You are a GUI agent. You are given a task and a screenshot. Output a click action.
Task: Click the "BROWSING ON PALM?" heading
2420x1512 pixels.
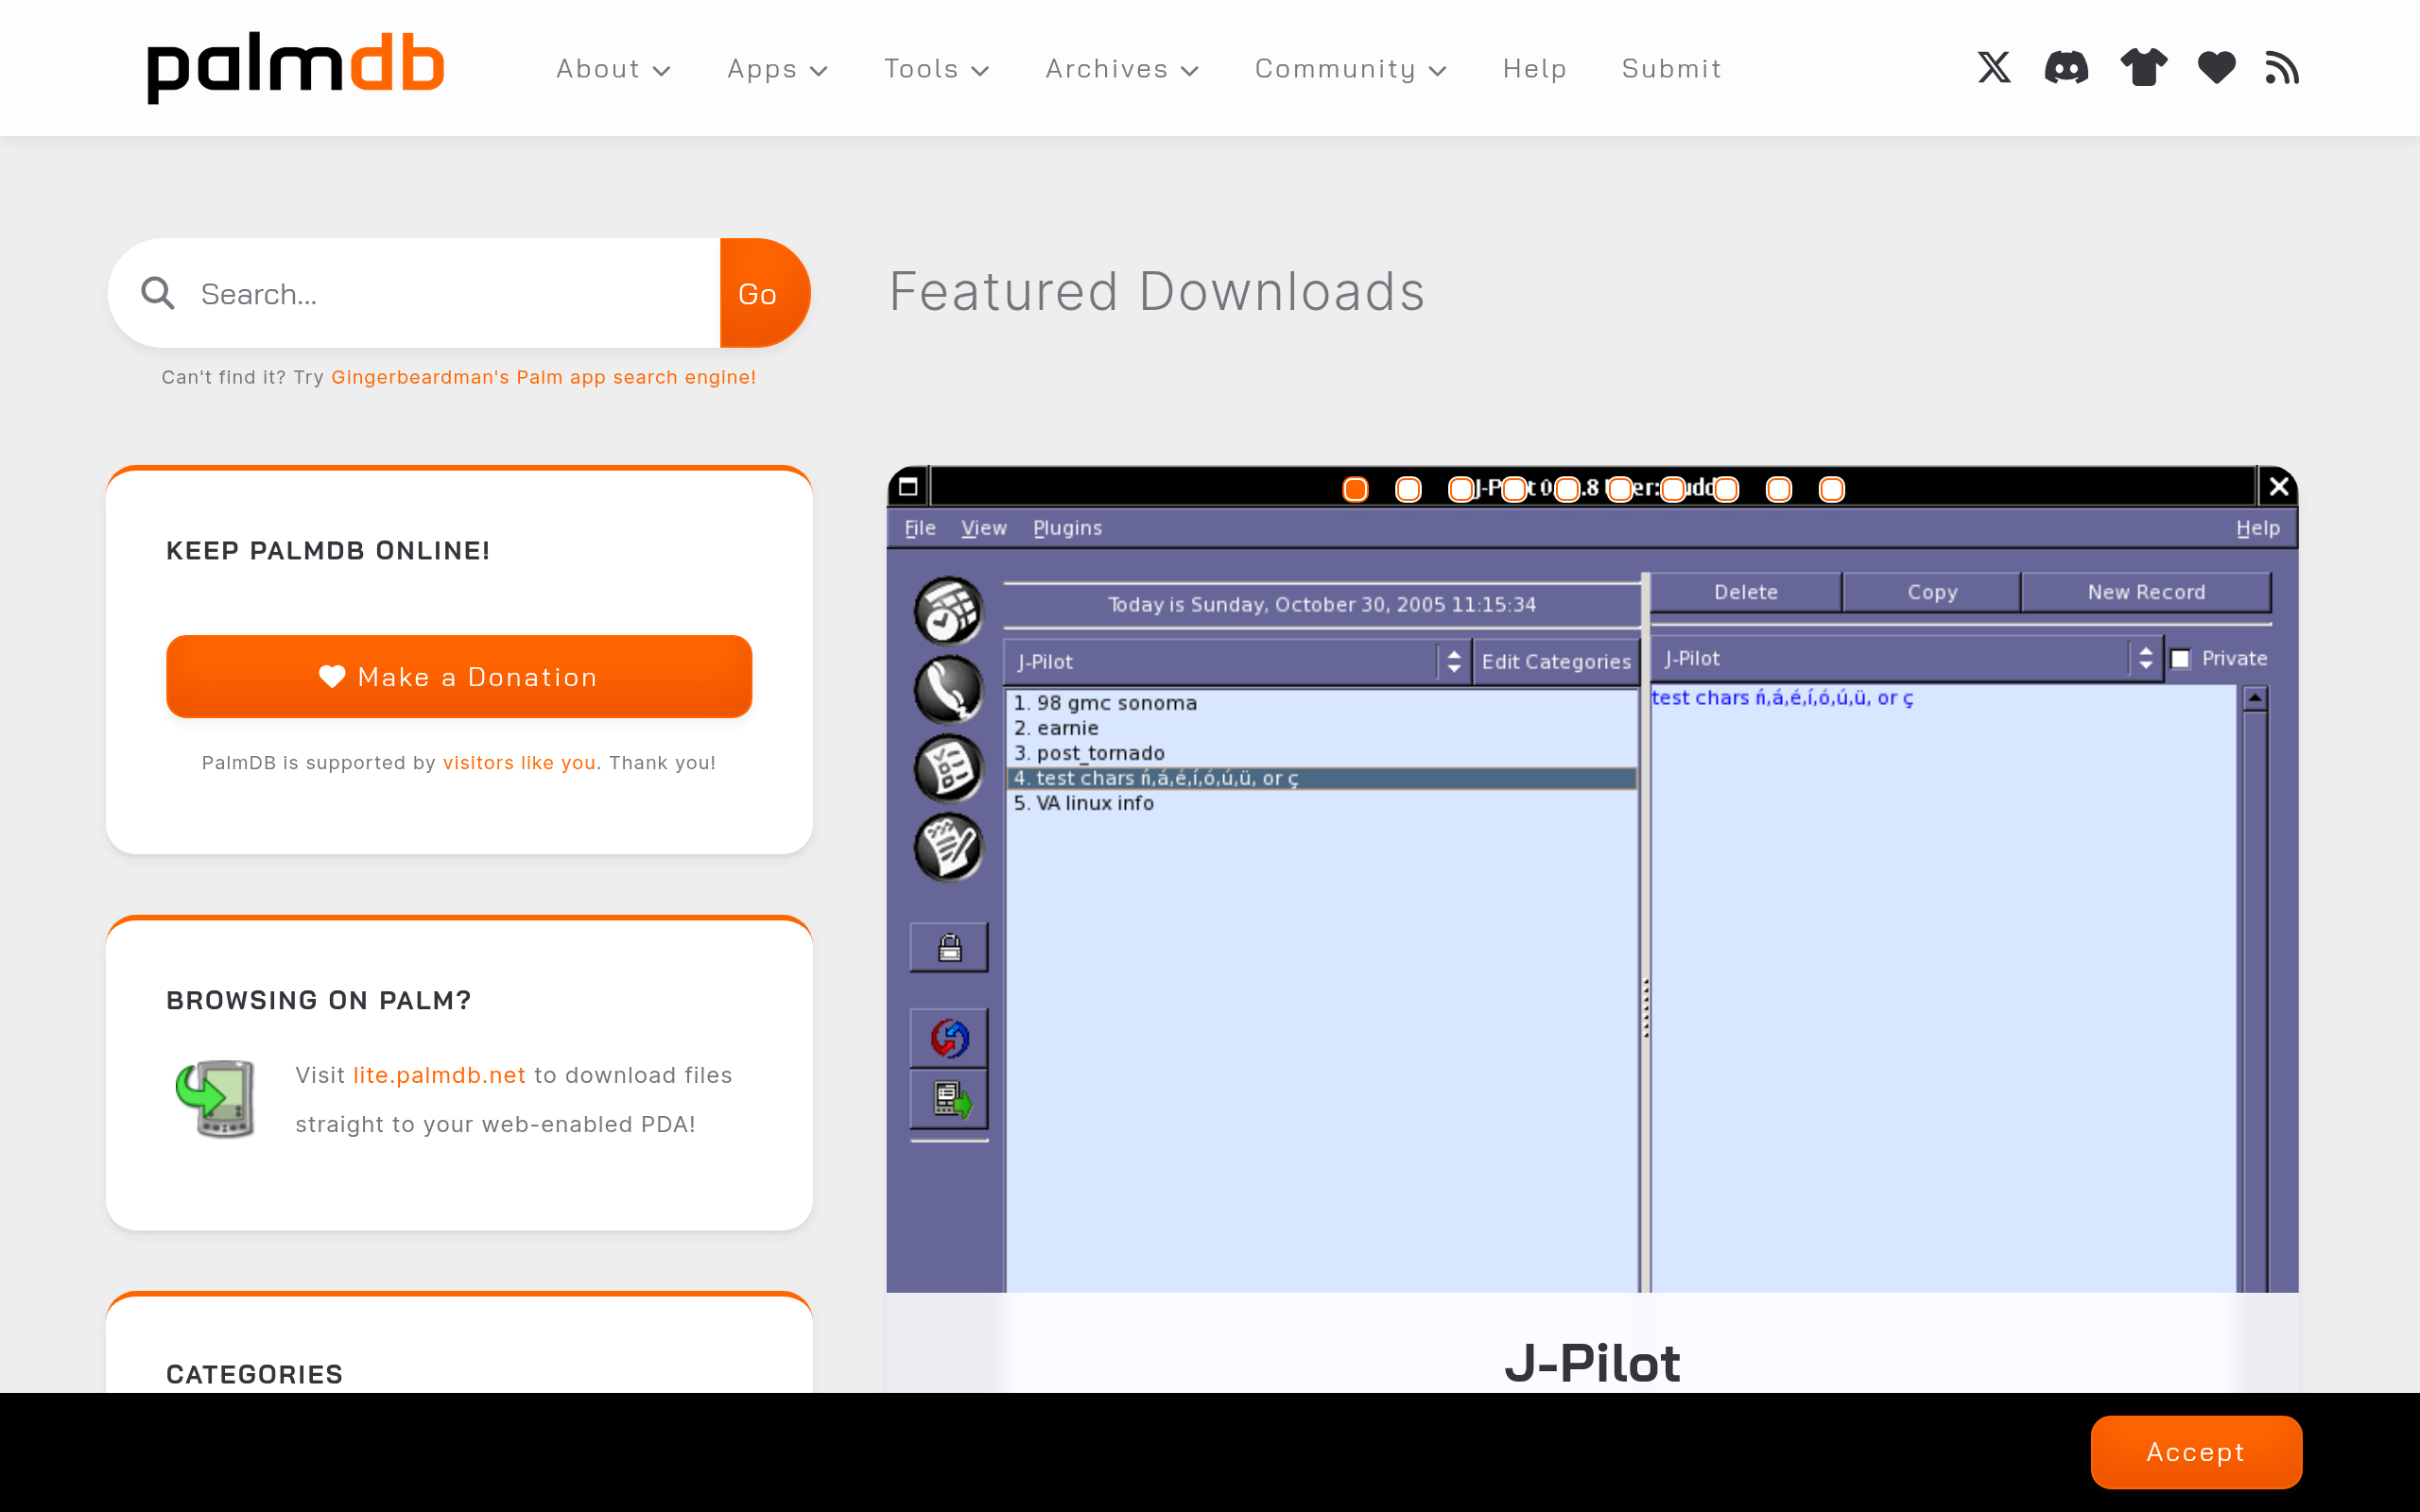pyautogui.click(x=319, y=1001)
